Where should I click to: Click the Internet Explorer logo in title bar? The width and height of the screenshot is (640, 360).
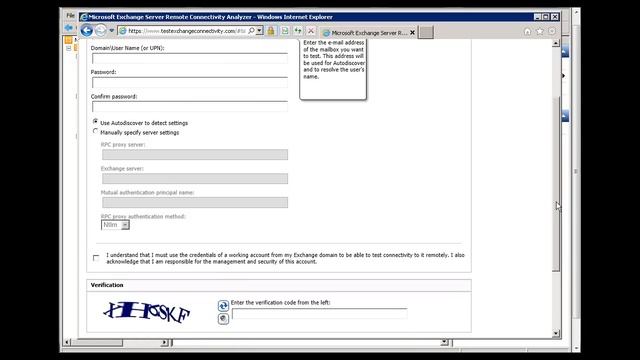84,17
